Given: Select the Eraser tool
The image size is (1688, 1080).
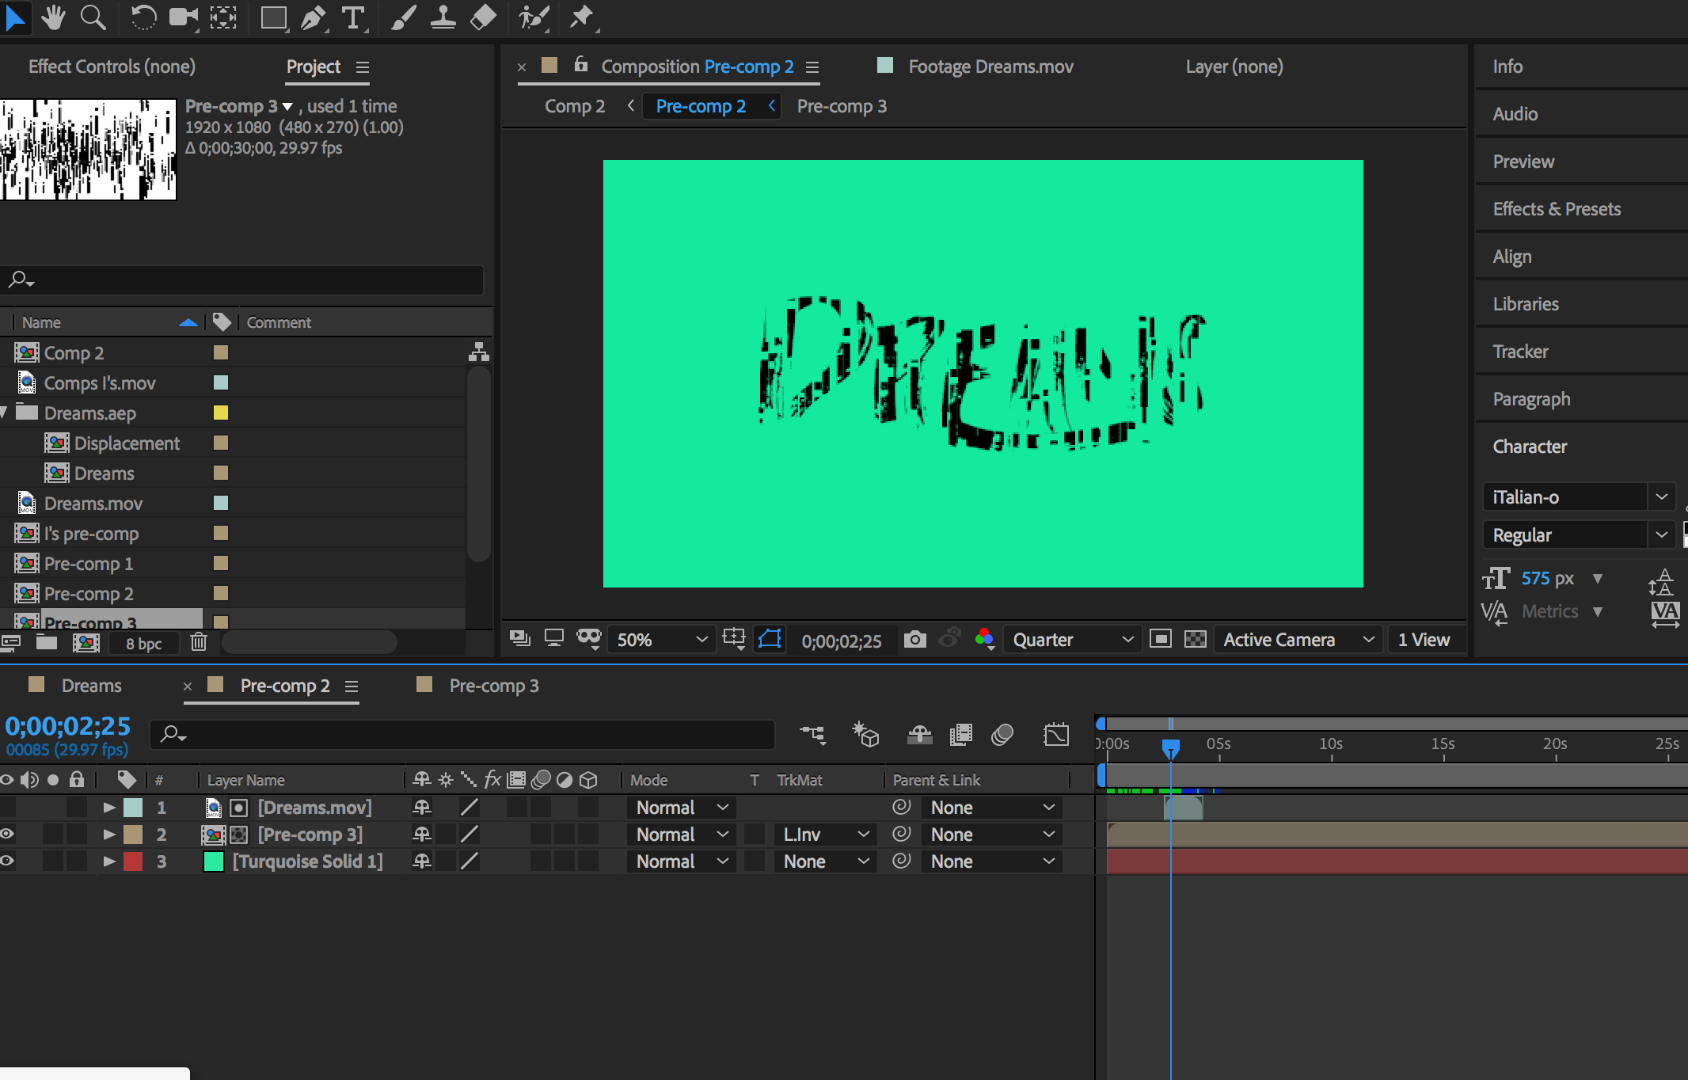Looking at the screenshot, I should pyautogui.click(x=483, y=17).
